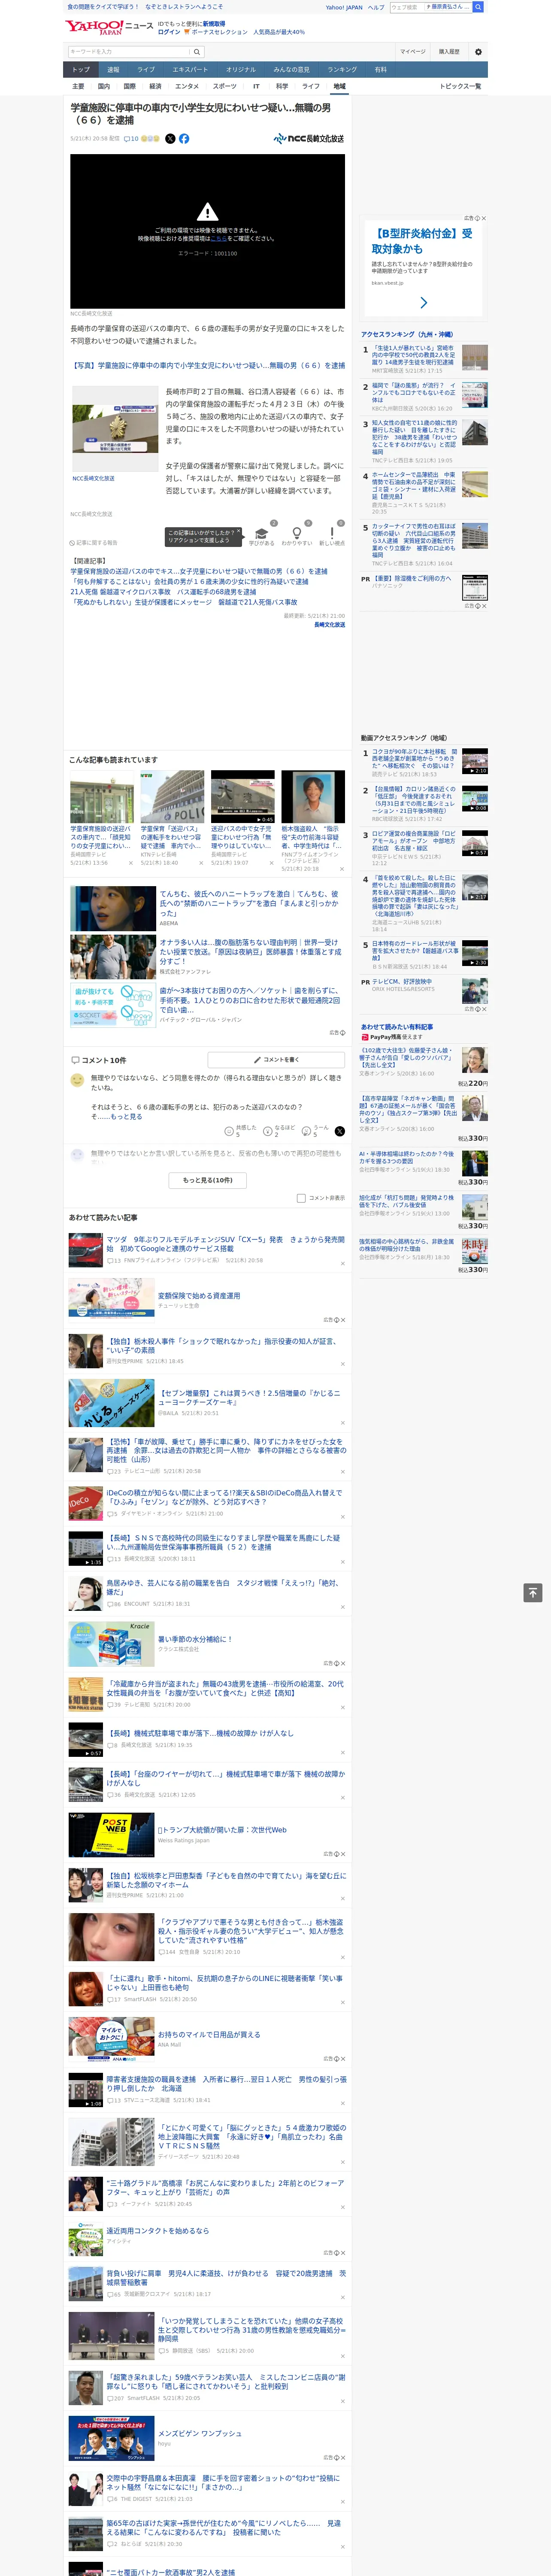
Task: Click the search magnifier icon beside the keyword field
Action: pos(197,52)
